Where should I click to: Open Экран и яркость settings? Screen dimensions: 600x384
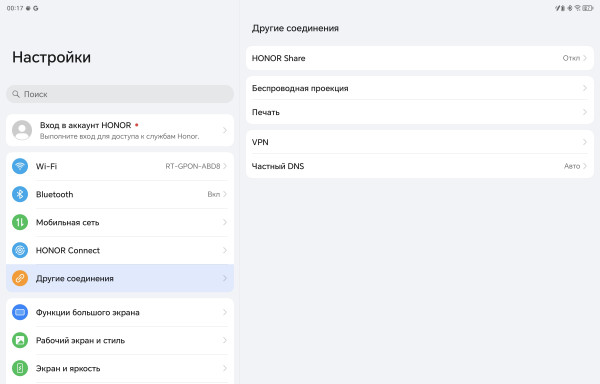pyautogui.click(x=120, y=368)
